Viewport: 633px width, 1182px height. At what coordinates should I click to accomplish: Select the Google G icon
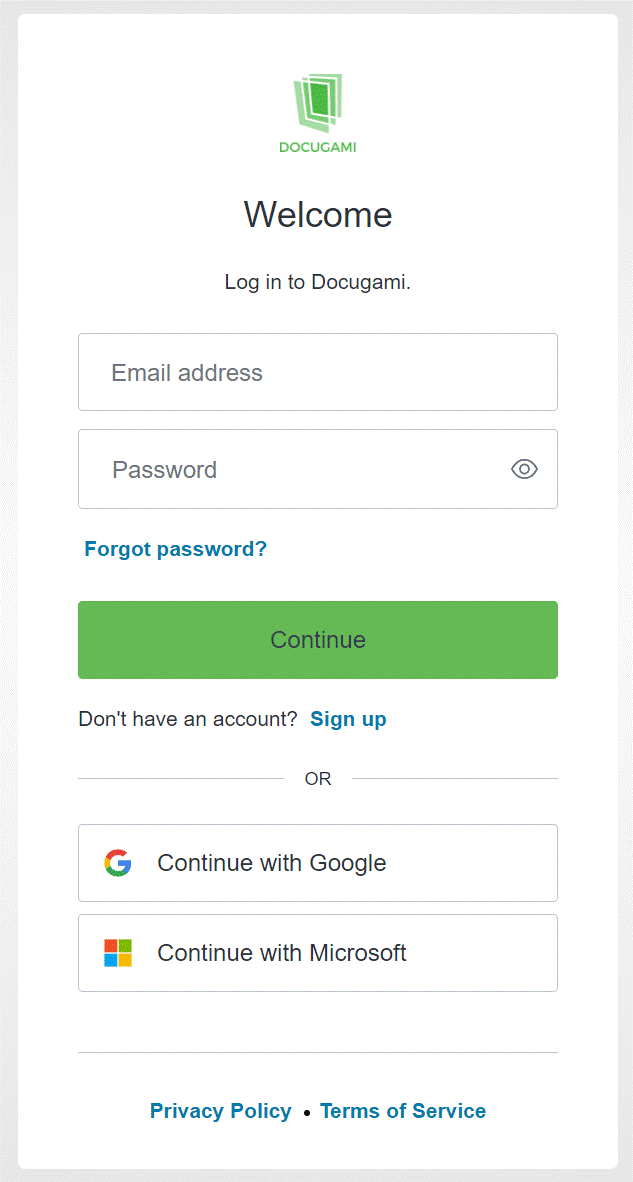pyautogui.click(x=117, y=862)
